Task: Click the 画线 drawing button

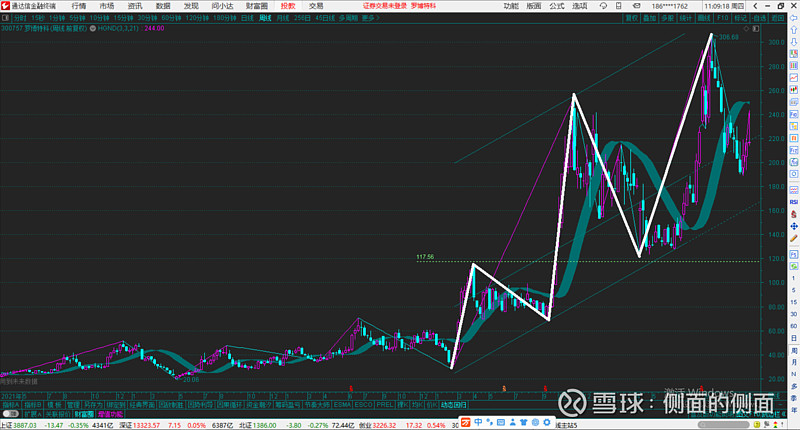Action: [704, 18]
